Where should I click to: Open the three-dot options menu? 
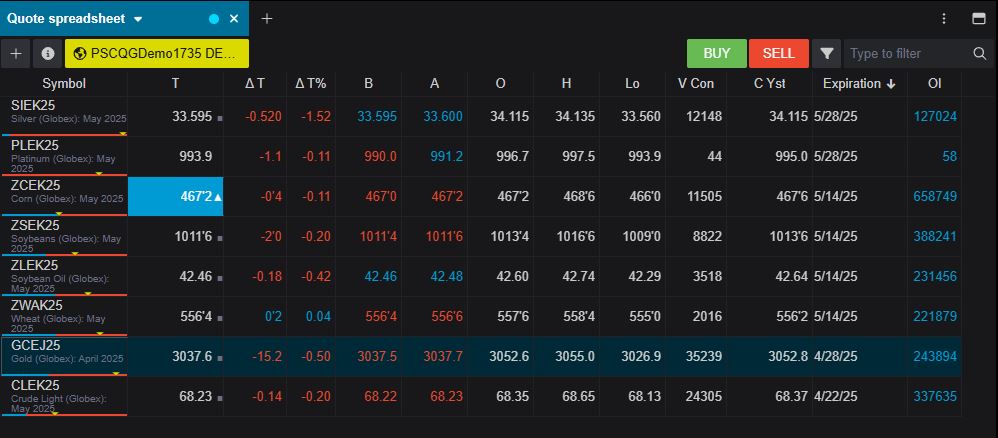(x=944, y=18)
